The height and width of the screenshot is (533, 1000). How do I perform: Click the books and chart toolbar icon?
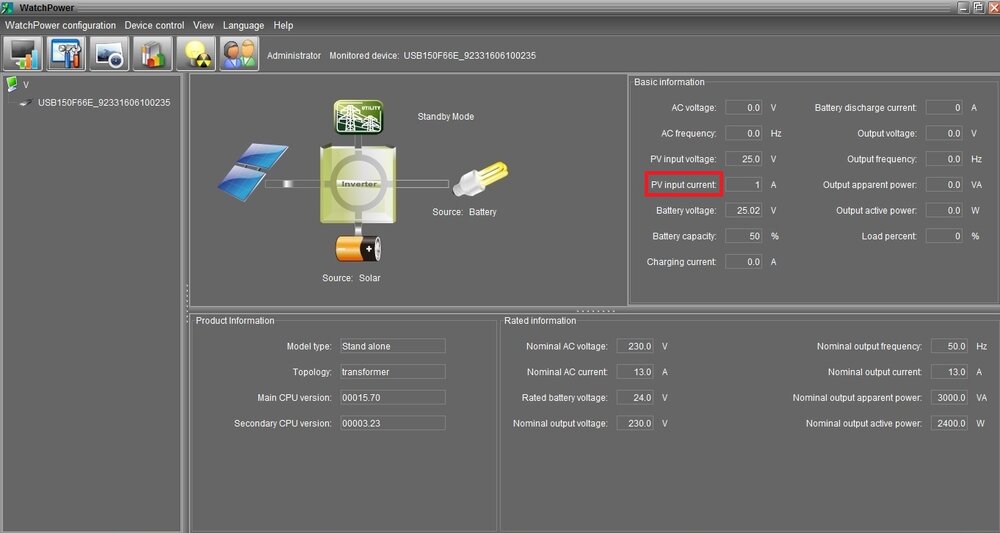pyautogui.click(x=153, y=54)
